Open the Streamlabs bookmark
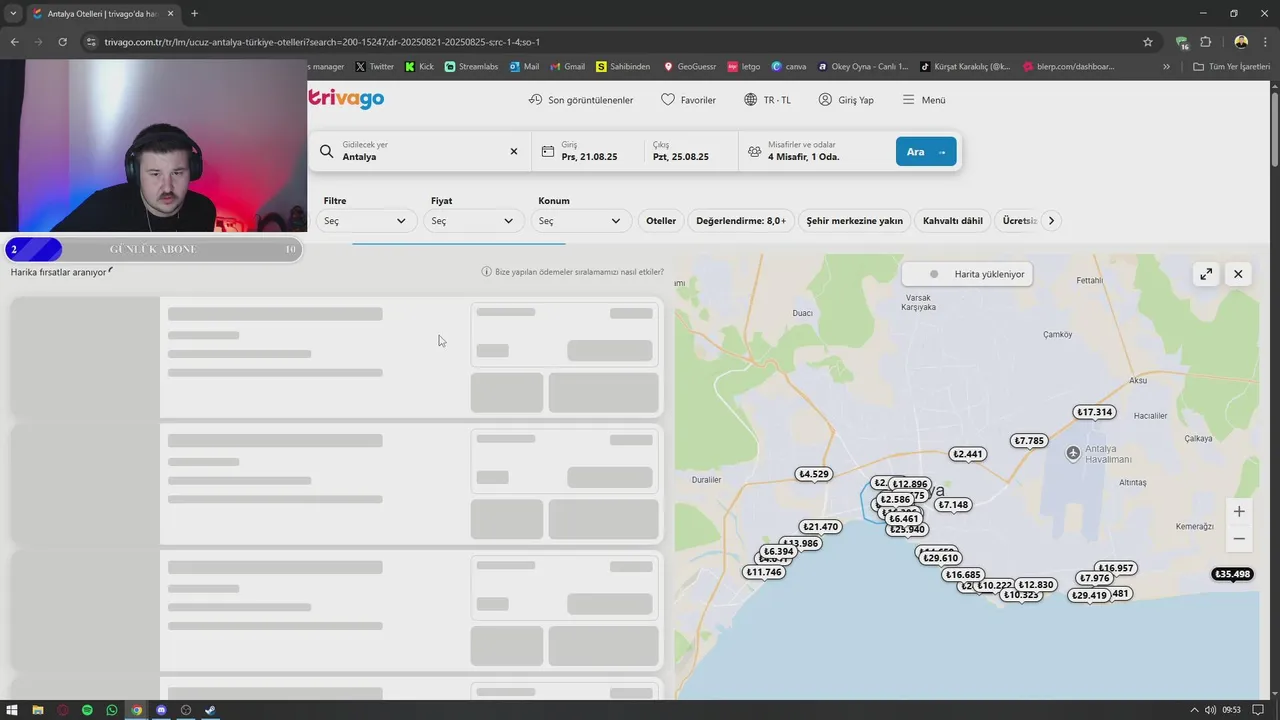 472,67
